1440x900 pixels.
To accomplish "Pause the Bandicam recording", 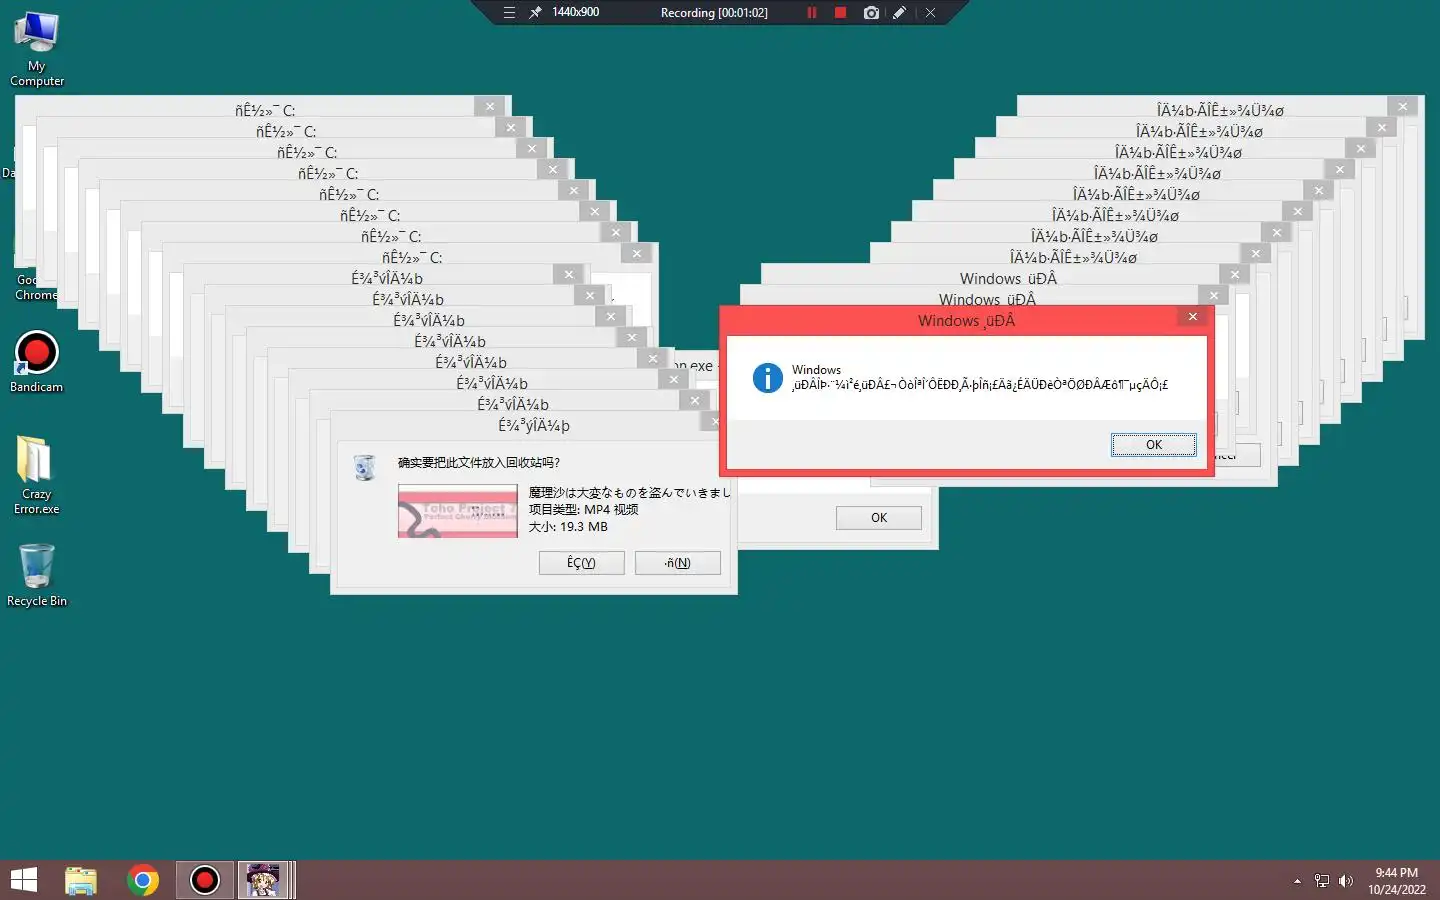I will (812, 13).
